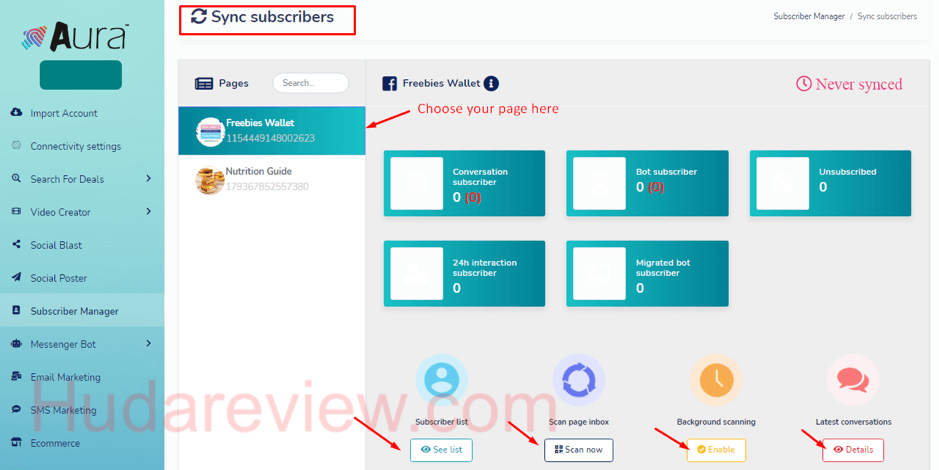Select the Nutrition Guide page
The height and width of the screenshot is (470, 939).
click(x=272, y=179)
